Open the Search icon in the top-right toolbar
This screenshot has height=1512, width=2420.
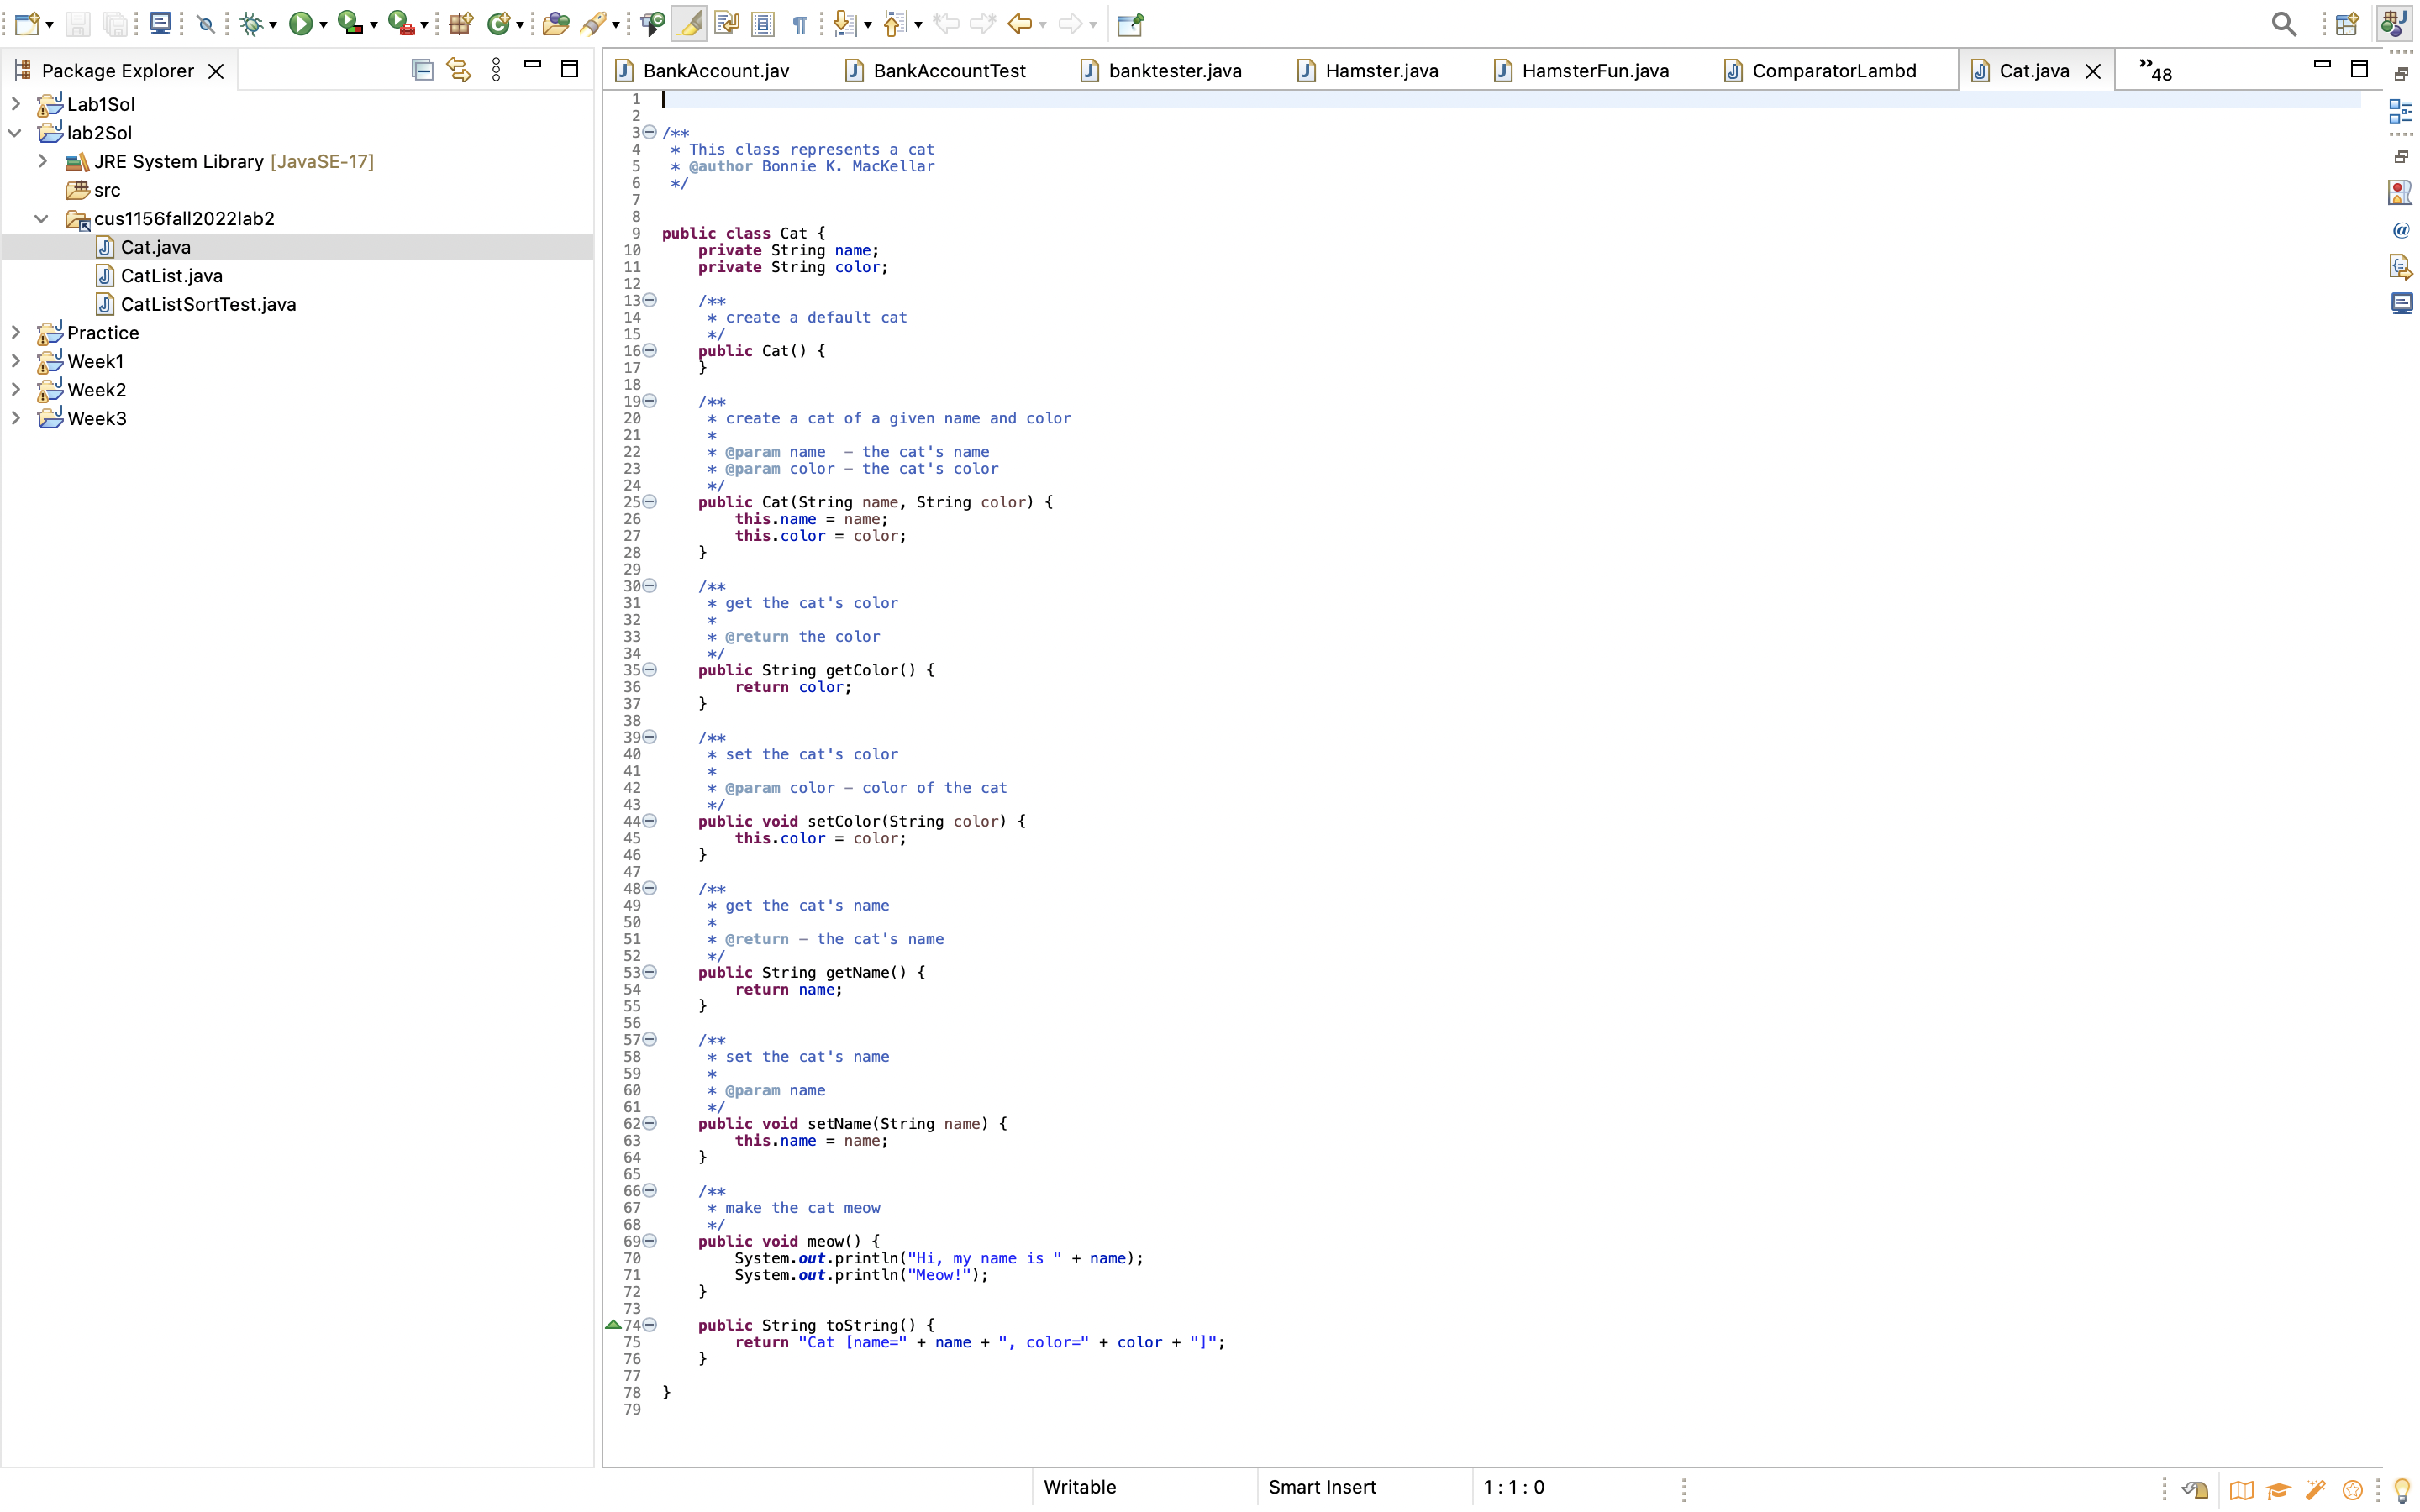(2283, 23)
